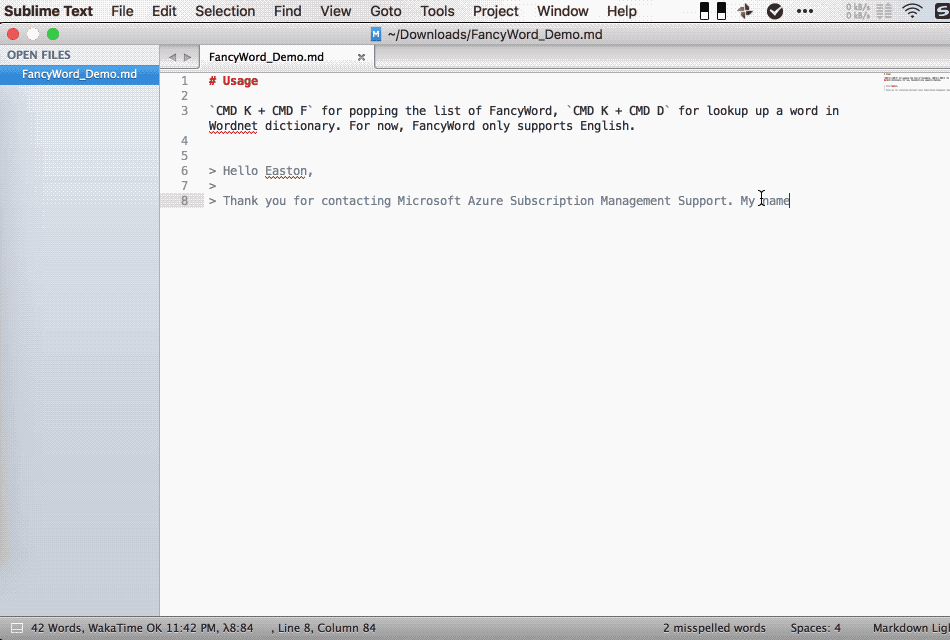Close the FancyWord_Demo.md tab
This screenshot has width=950, height=640.
[361, 57]
